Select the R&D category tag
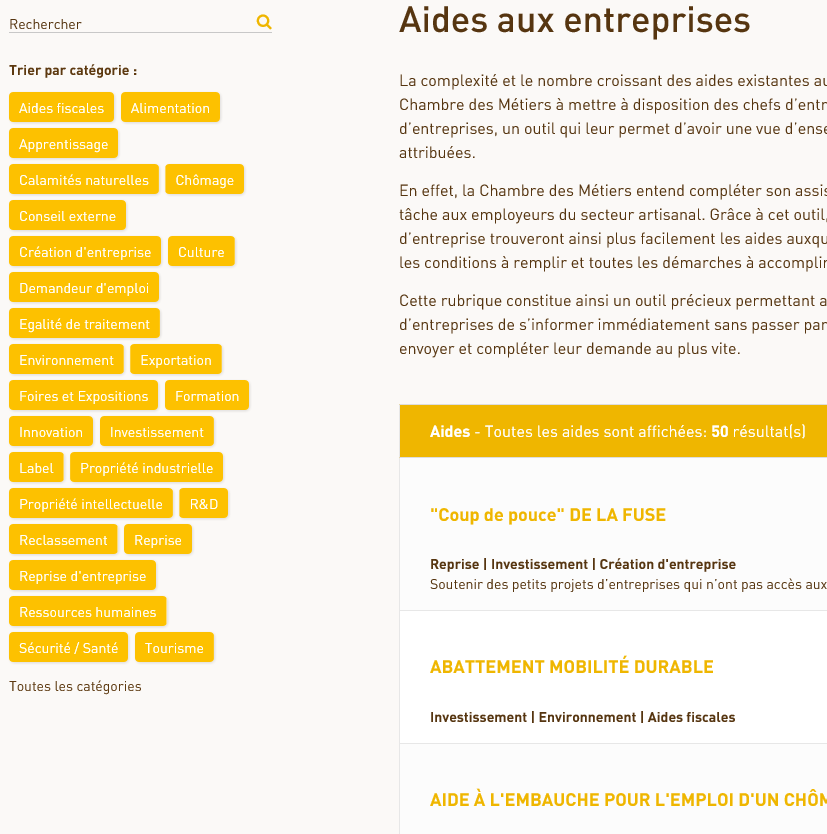 pyautogui.click(x=204, y=504)
